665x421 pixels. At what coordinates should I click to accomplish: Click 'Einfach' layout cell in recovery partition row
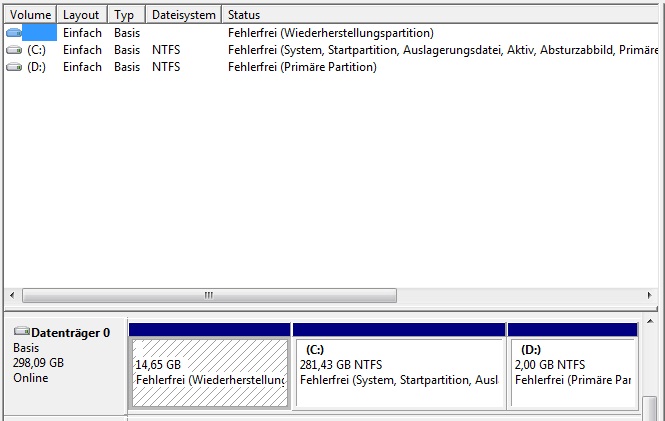coord(82,33)
